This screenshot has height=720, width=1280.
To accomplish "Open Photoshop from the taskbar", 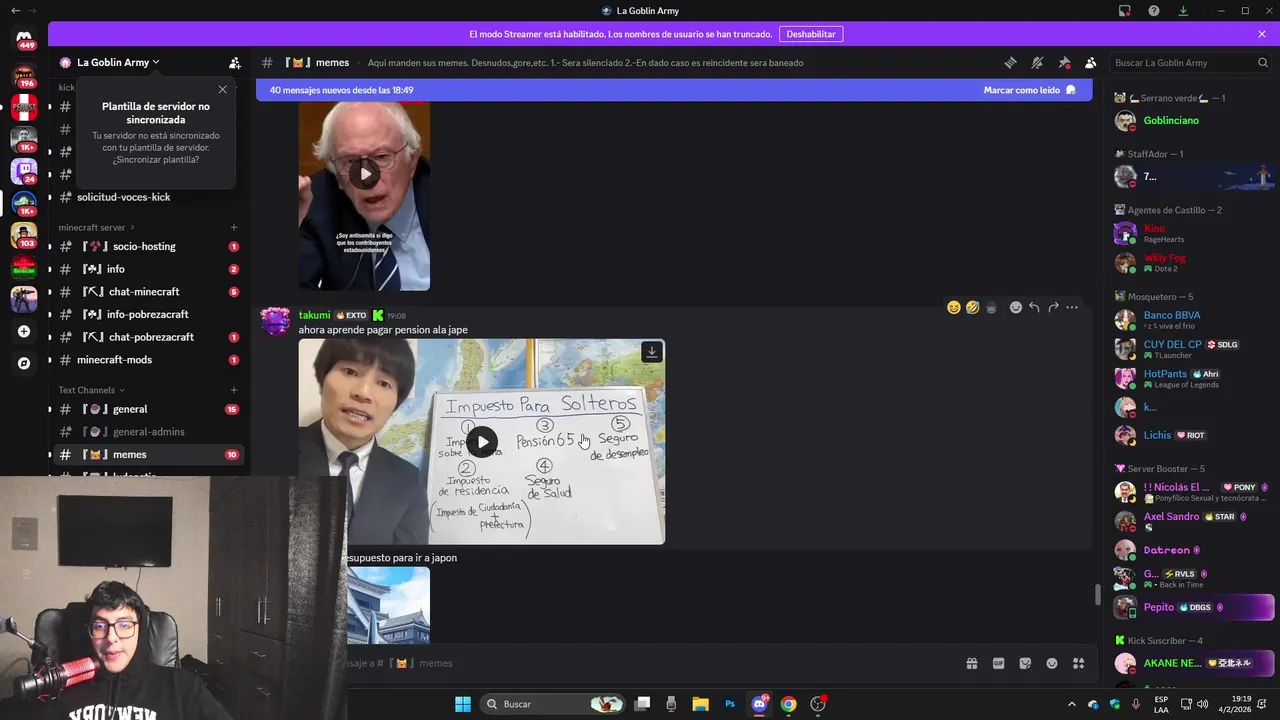I will click(x=730, y=704).
